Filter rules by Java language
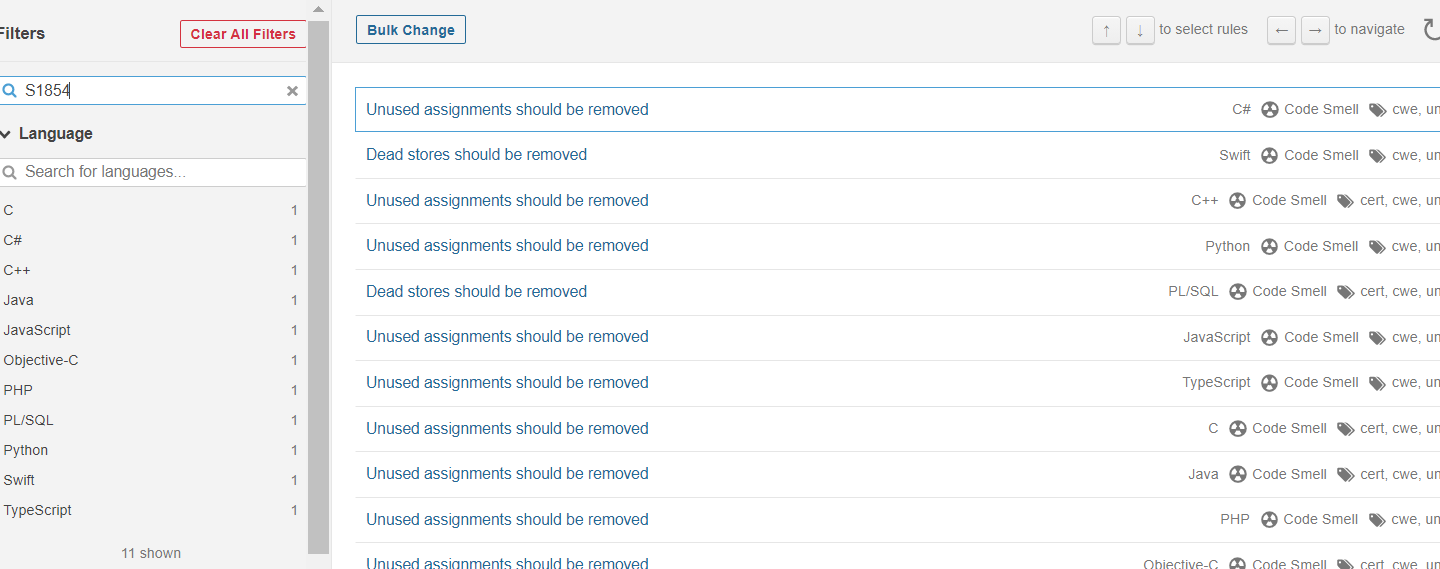The width and height of the screenshot is (1440, 569). [19, 300]
